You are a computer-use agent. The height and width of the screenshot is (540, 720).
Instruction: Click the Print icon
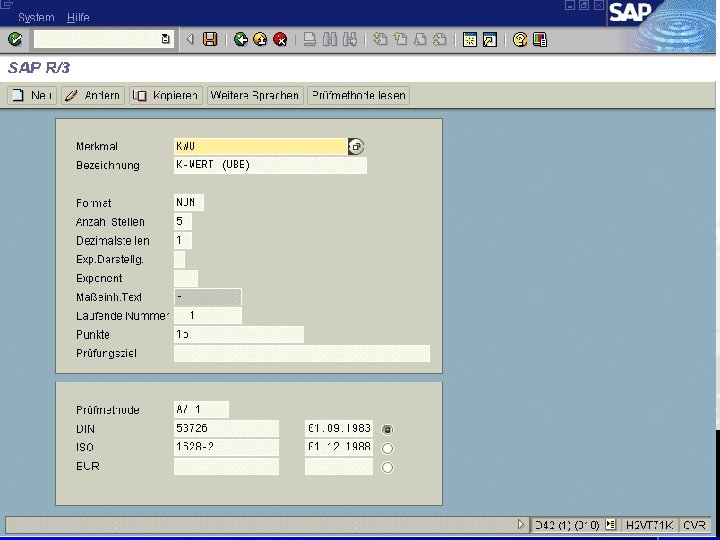pyautogui.click(x=310, y=39)
